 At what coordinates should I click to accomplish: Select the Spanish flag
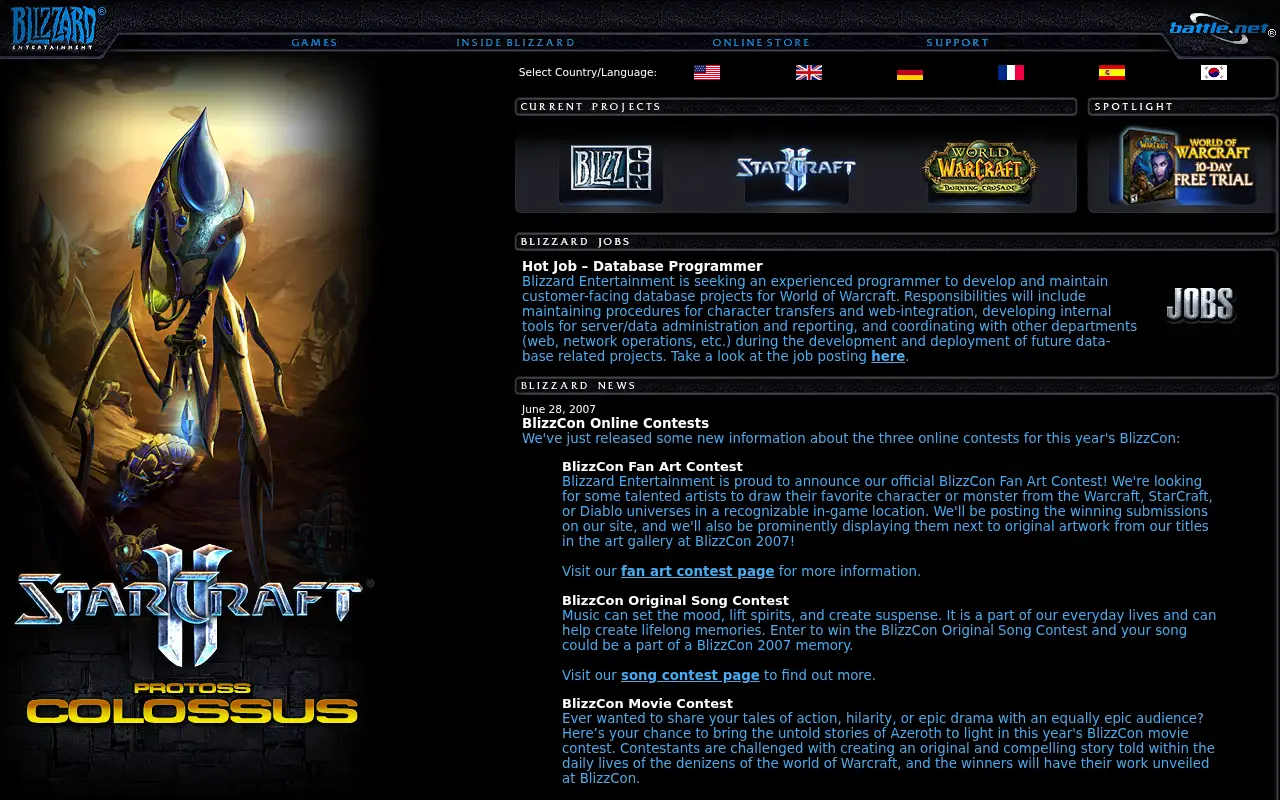click(x=1112, y=72)
